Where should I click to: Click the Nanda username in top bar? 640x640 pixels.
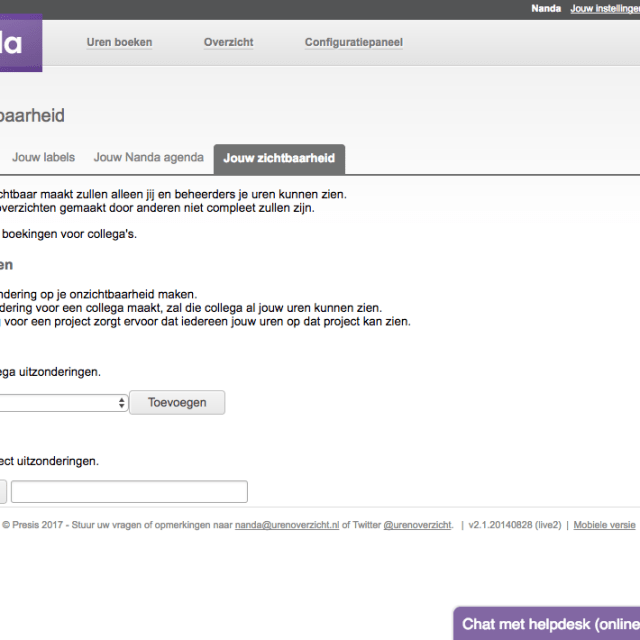coord(546,8)
